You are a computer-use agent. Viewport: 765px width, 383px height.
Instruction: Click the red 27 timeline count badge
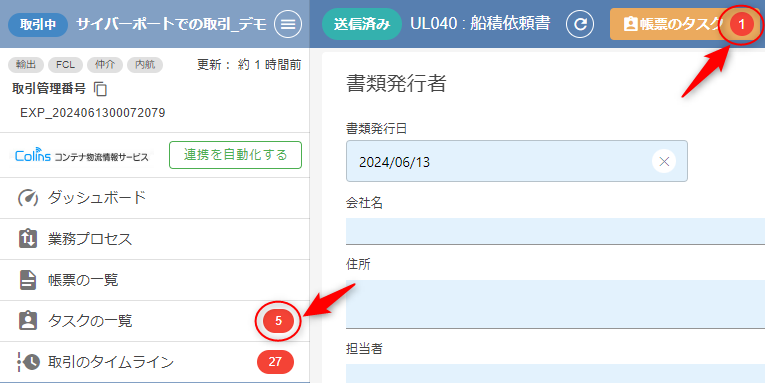(x=275, y=362)
